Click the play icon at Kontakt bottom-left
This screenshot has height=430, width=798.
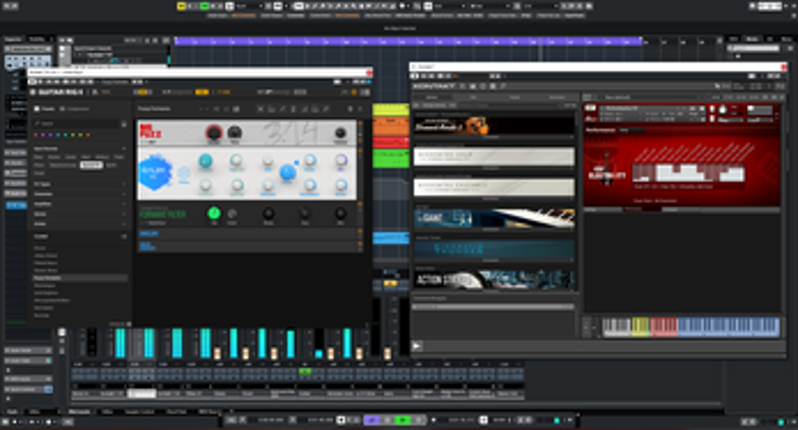417,346
